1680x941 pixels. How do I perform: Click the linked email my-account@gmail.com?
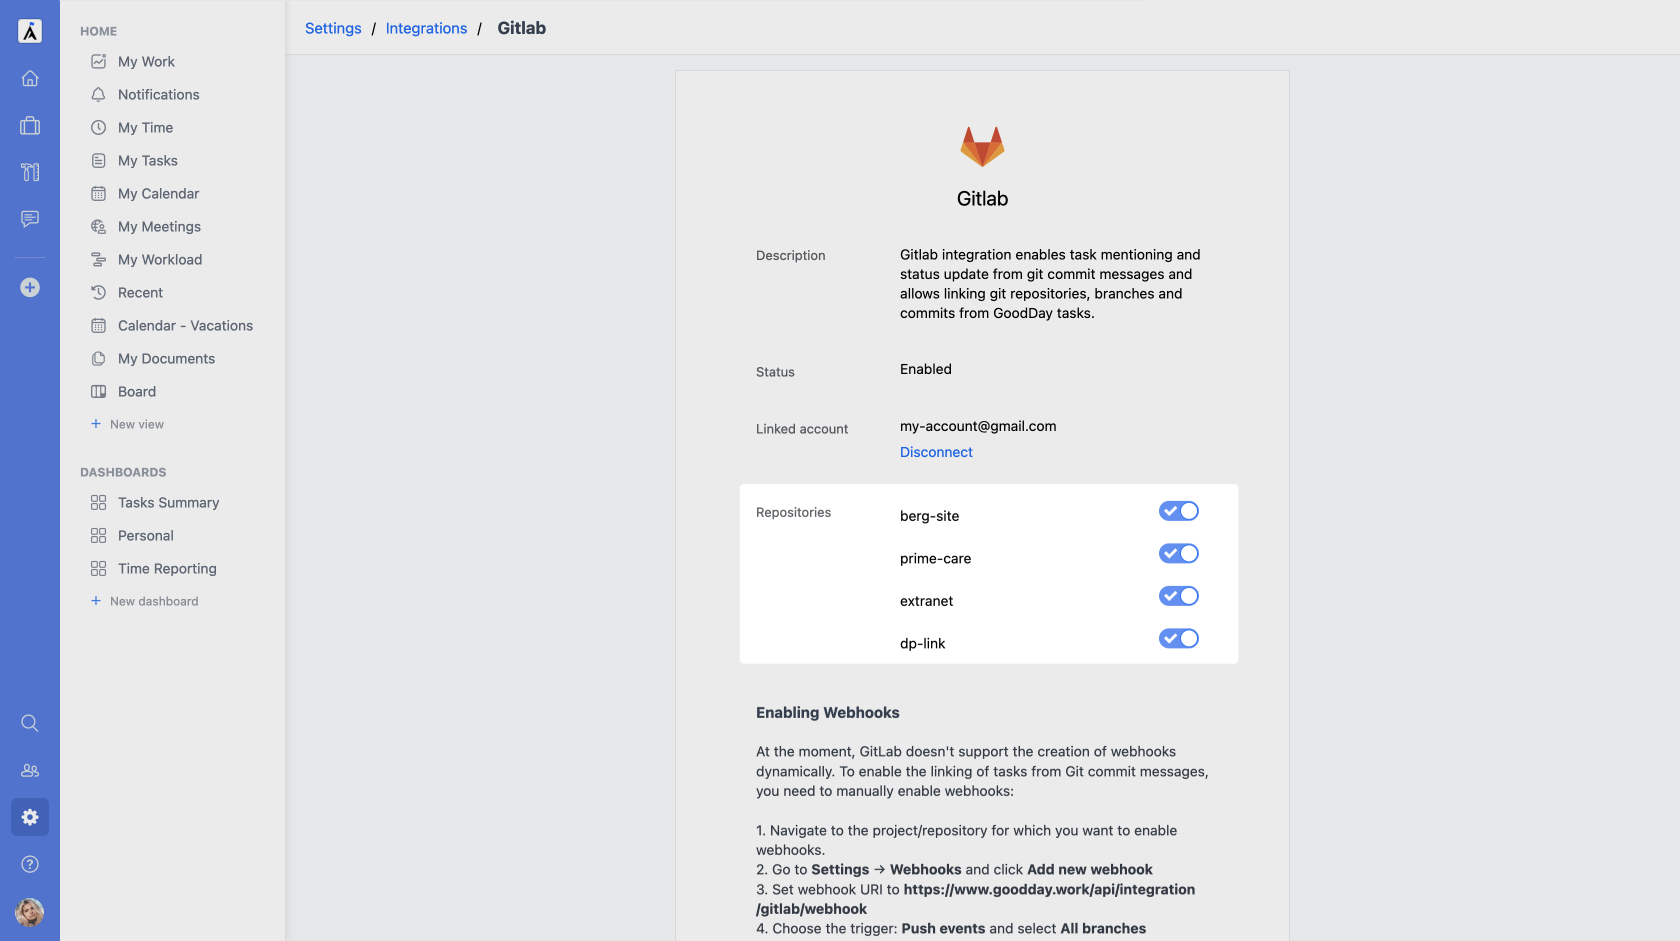pos(978,426)
